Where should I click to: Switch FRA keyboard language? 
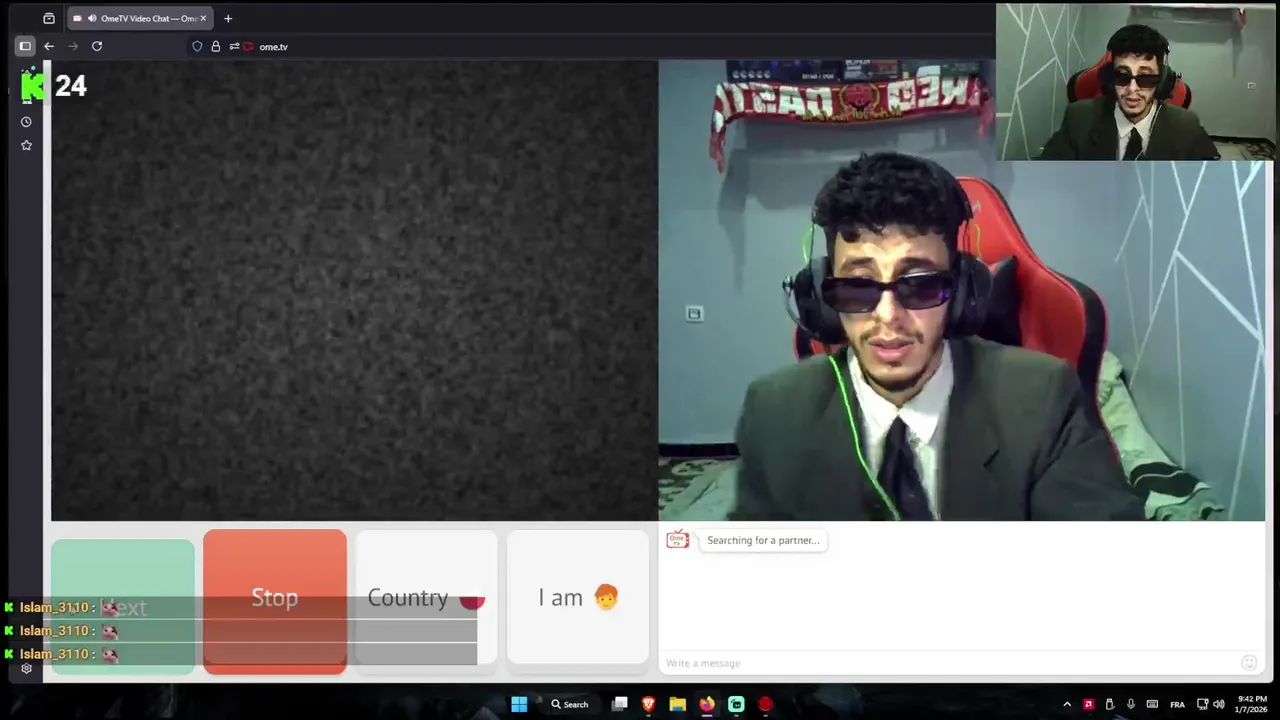(x=1178, y=704)
